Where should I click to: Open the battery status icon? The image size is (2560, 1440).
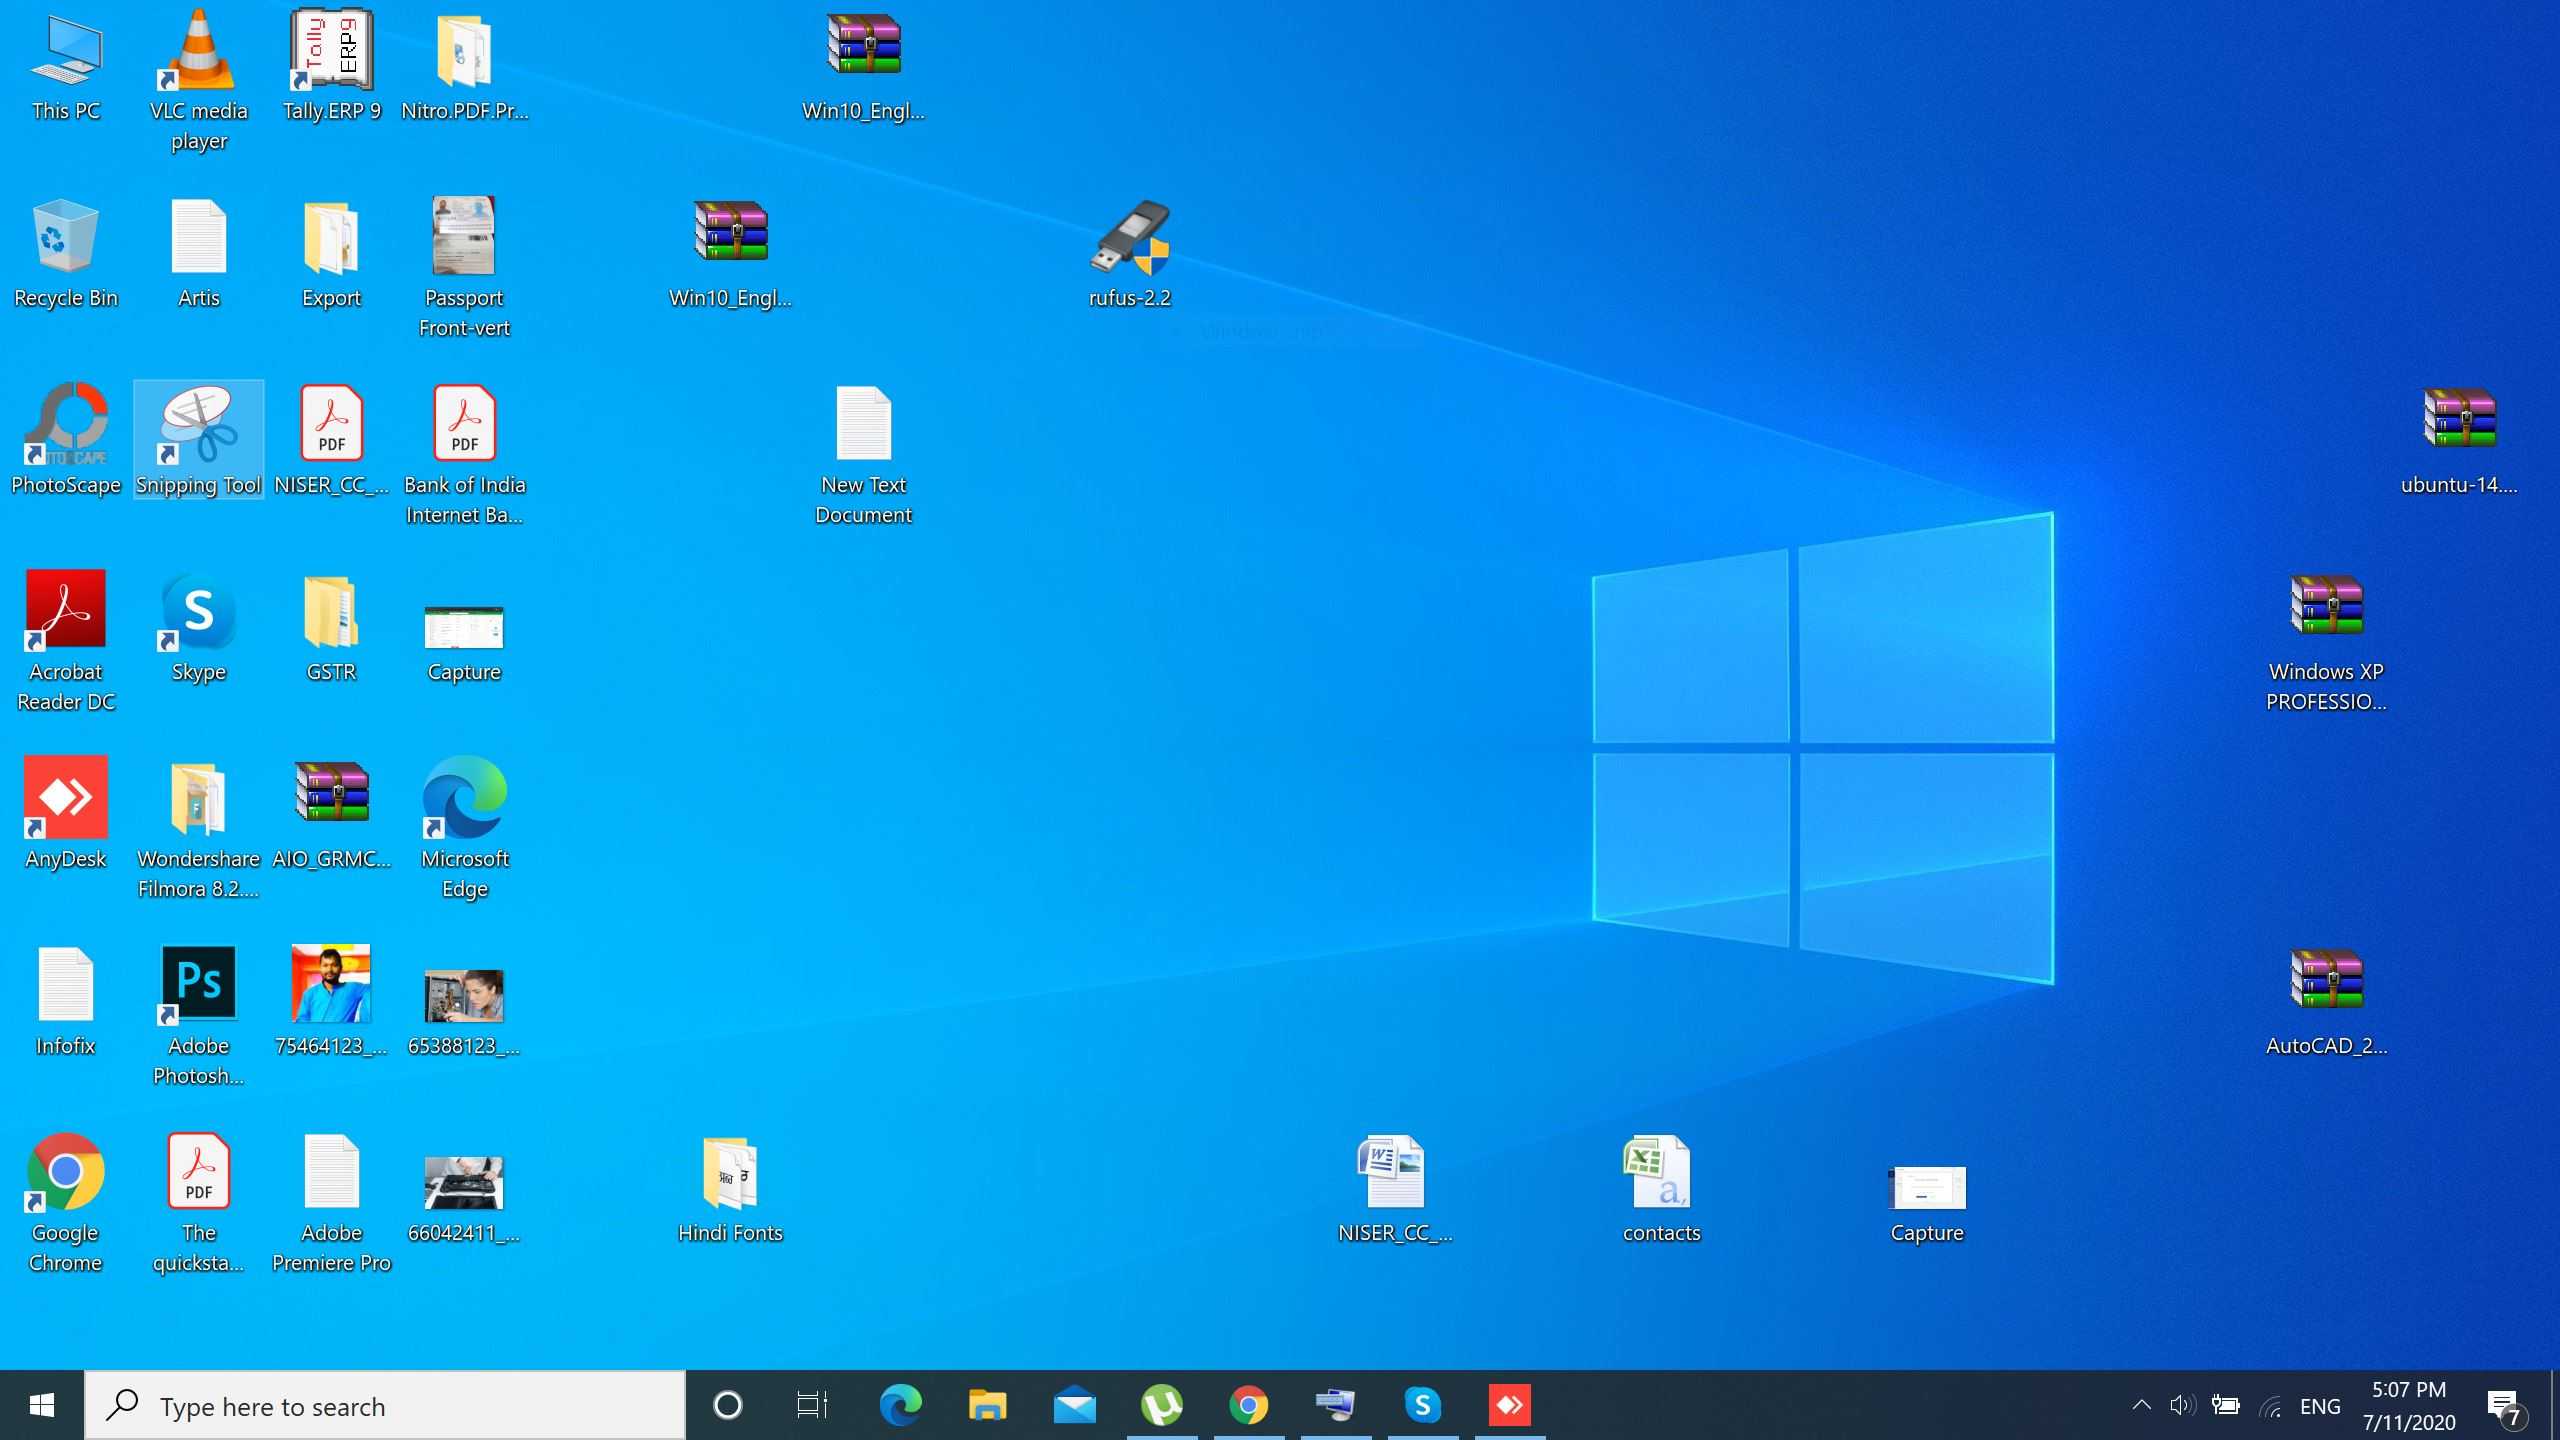pyautogui.click(x=2226, y=1405)
